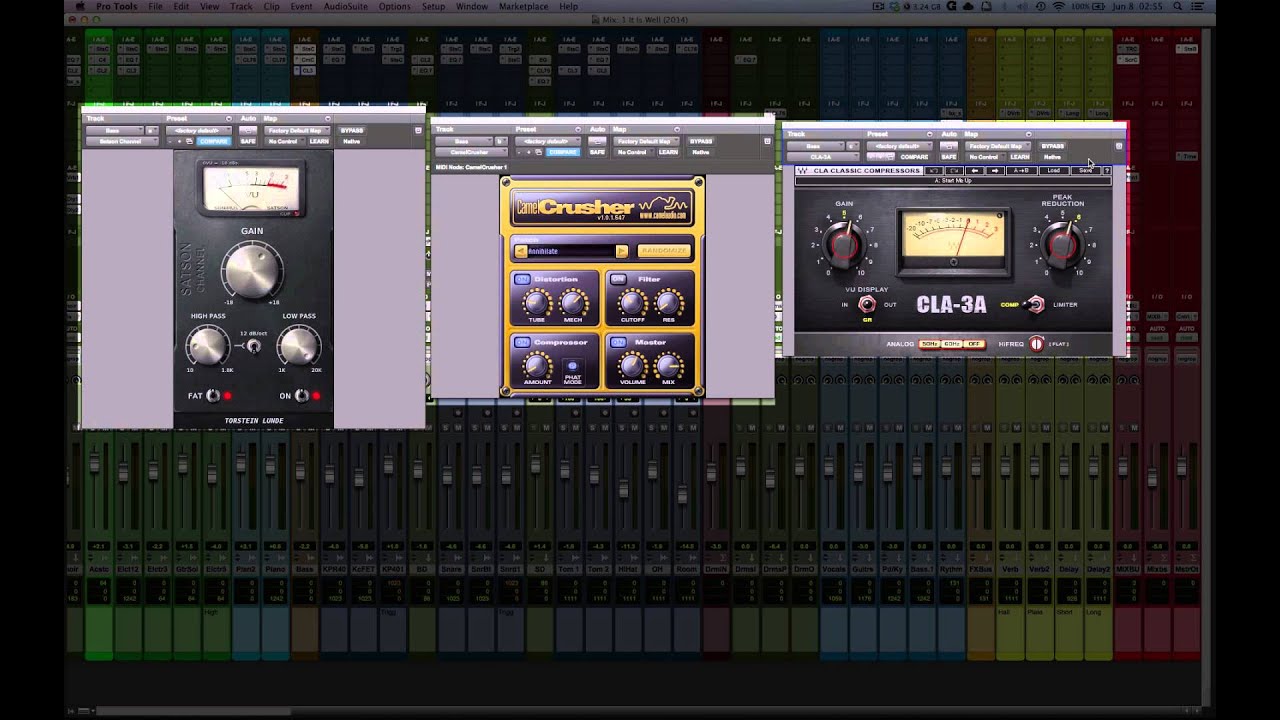Click CamelCrusher MECH distortion knob
The image size is (1280, 720).
[x=572, y=302]
